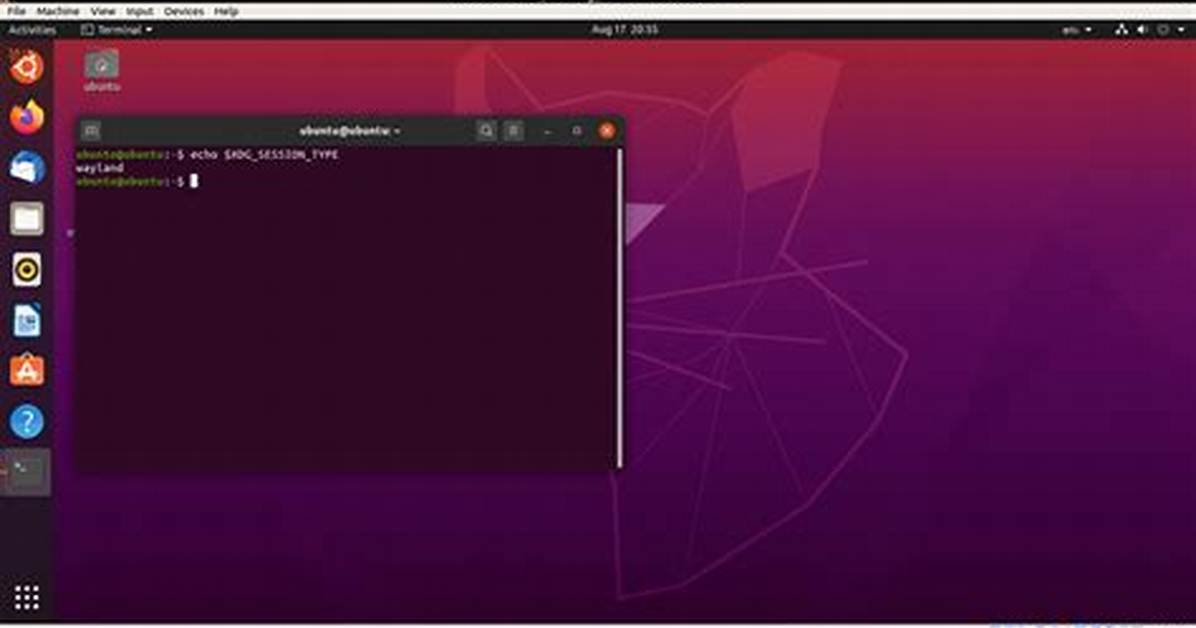The height and width of the screenshot is (628, 1196).
Task: Open the VirtualBox View menu
Action: [103, 11]
